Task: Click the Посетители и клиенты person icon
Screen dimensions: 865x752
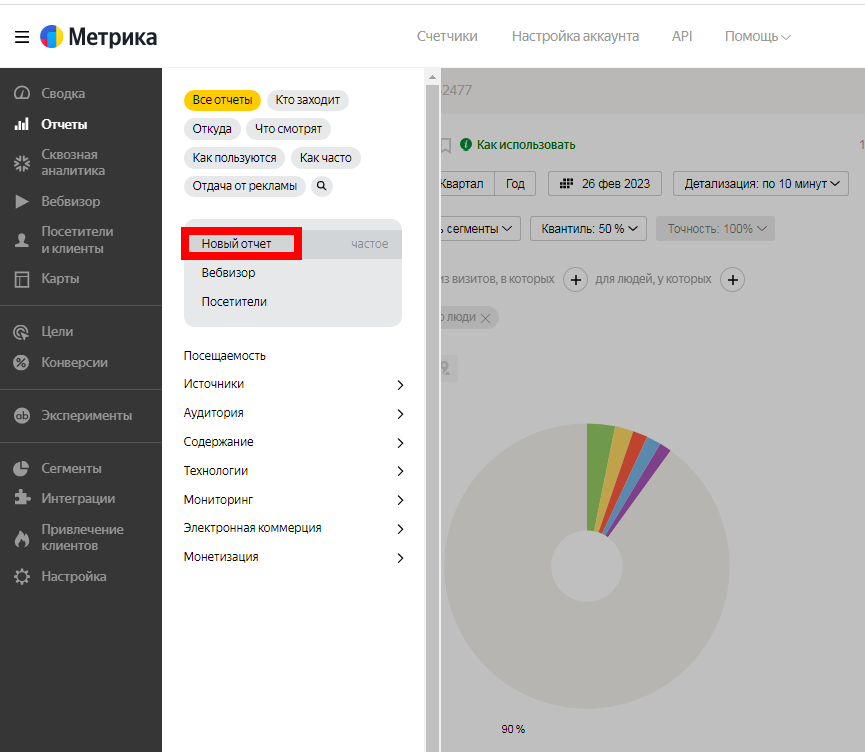Action: pos(22,240)
